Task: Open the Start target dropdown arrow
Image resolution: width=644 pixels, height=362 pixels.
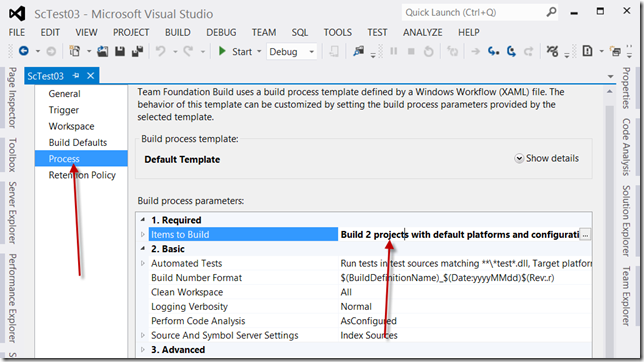Action: (x=259, y=52)
